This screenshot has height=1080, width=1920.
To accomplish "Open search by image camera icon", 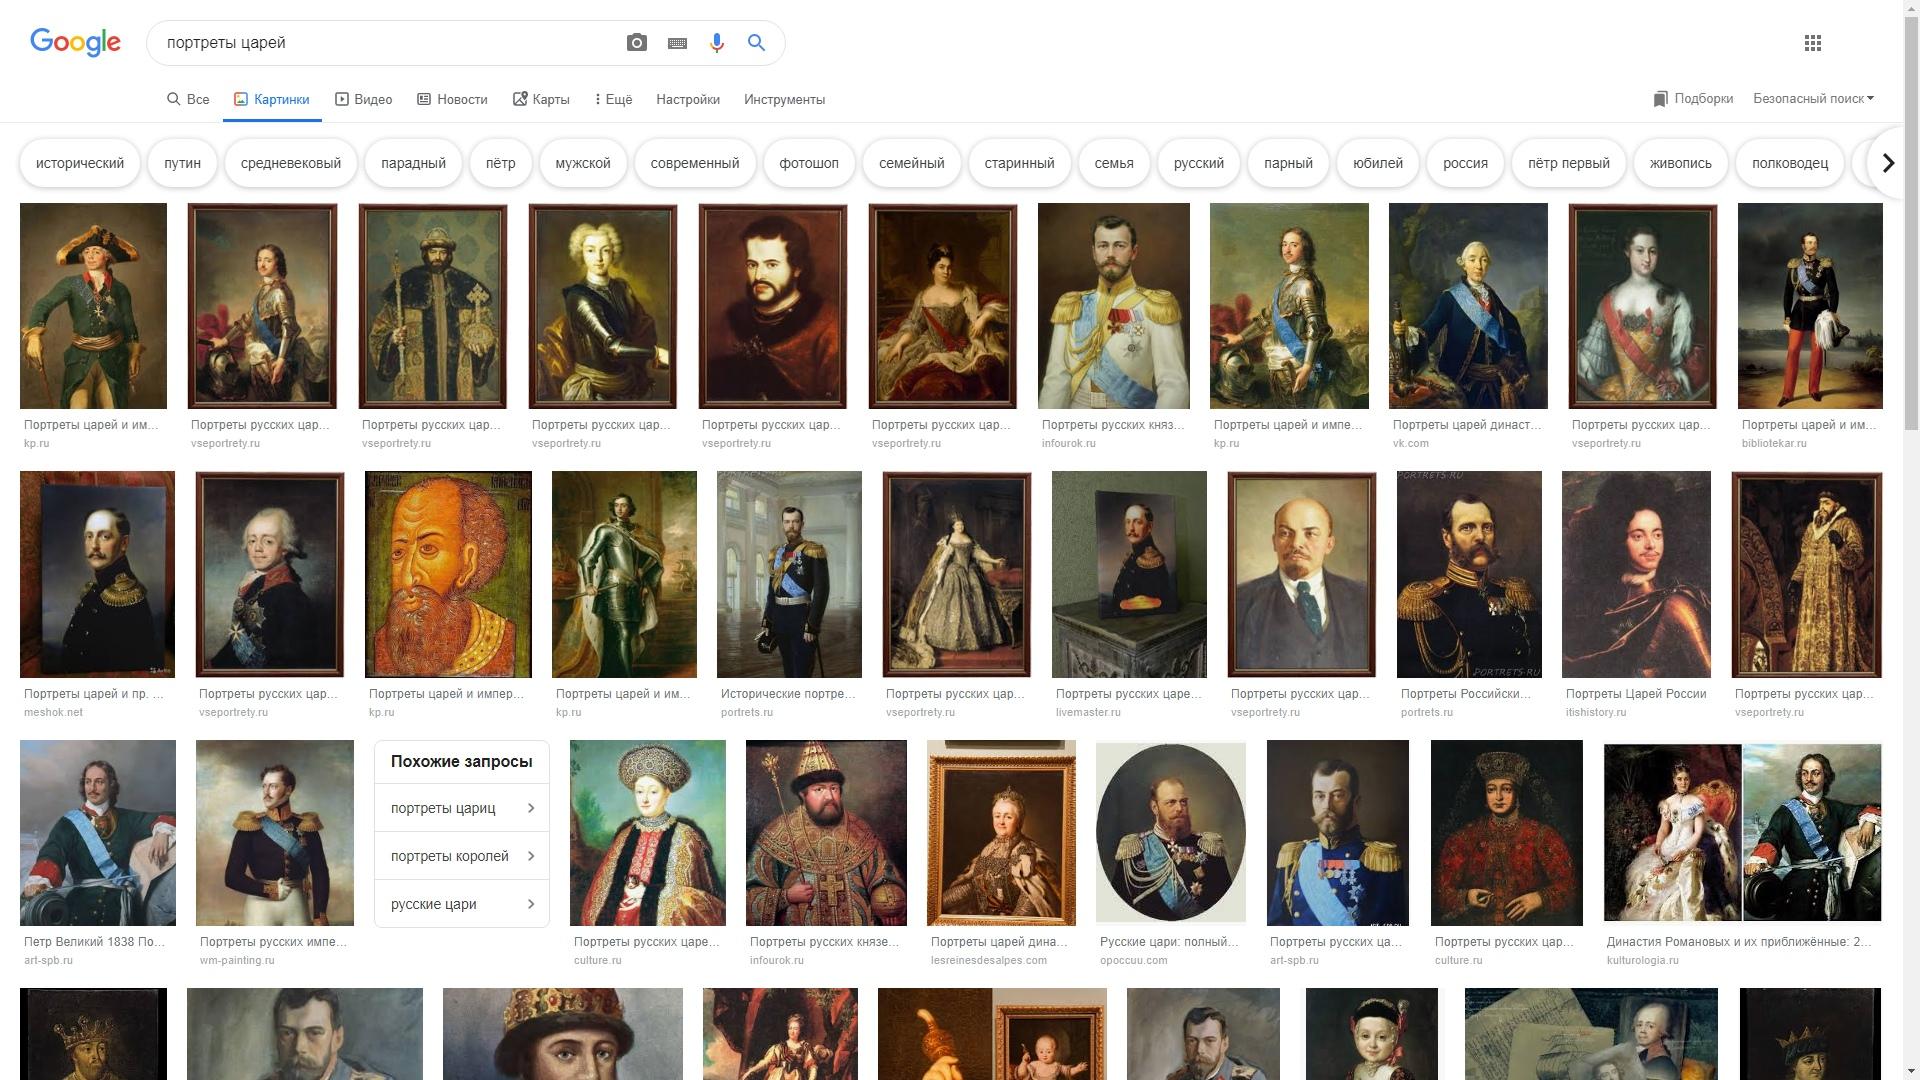I will tap(637, 43).
